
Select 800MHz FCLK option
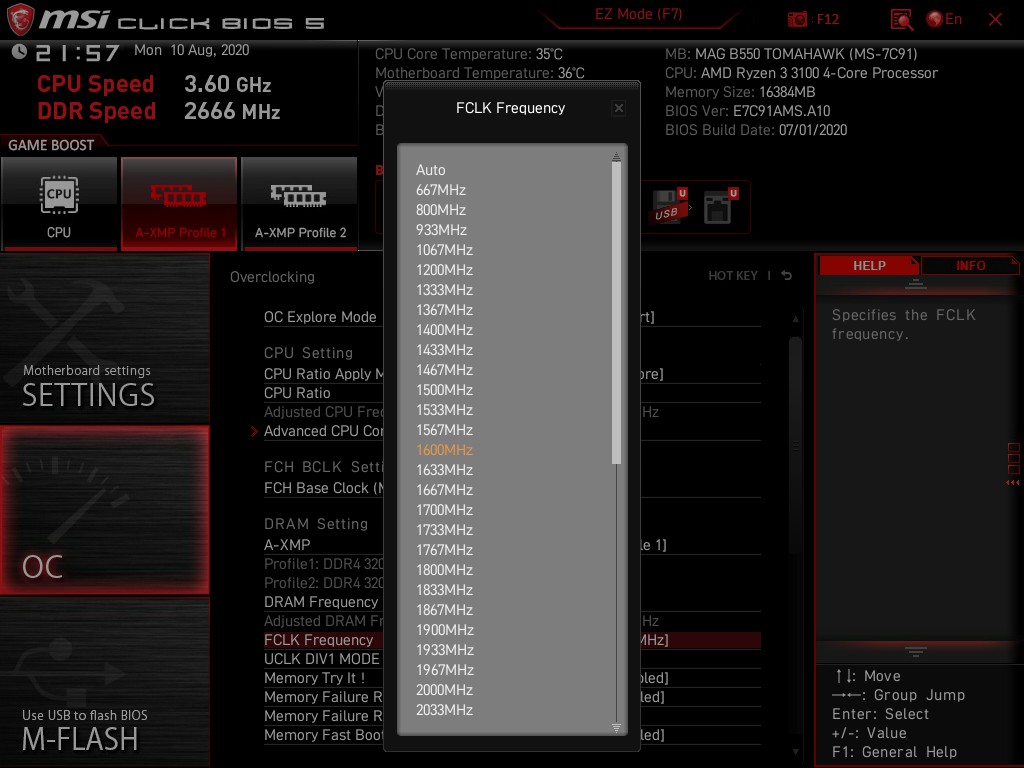(x=441, y=210)
